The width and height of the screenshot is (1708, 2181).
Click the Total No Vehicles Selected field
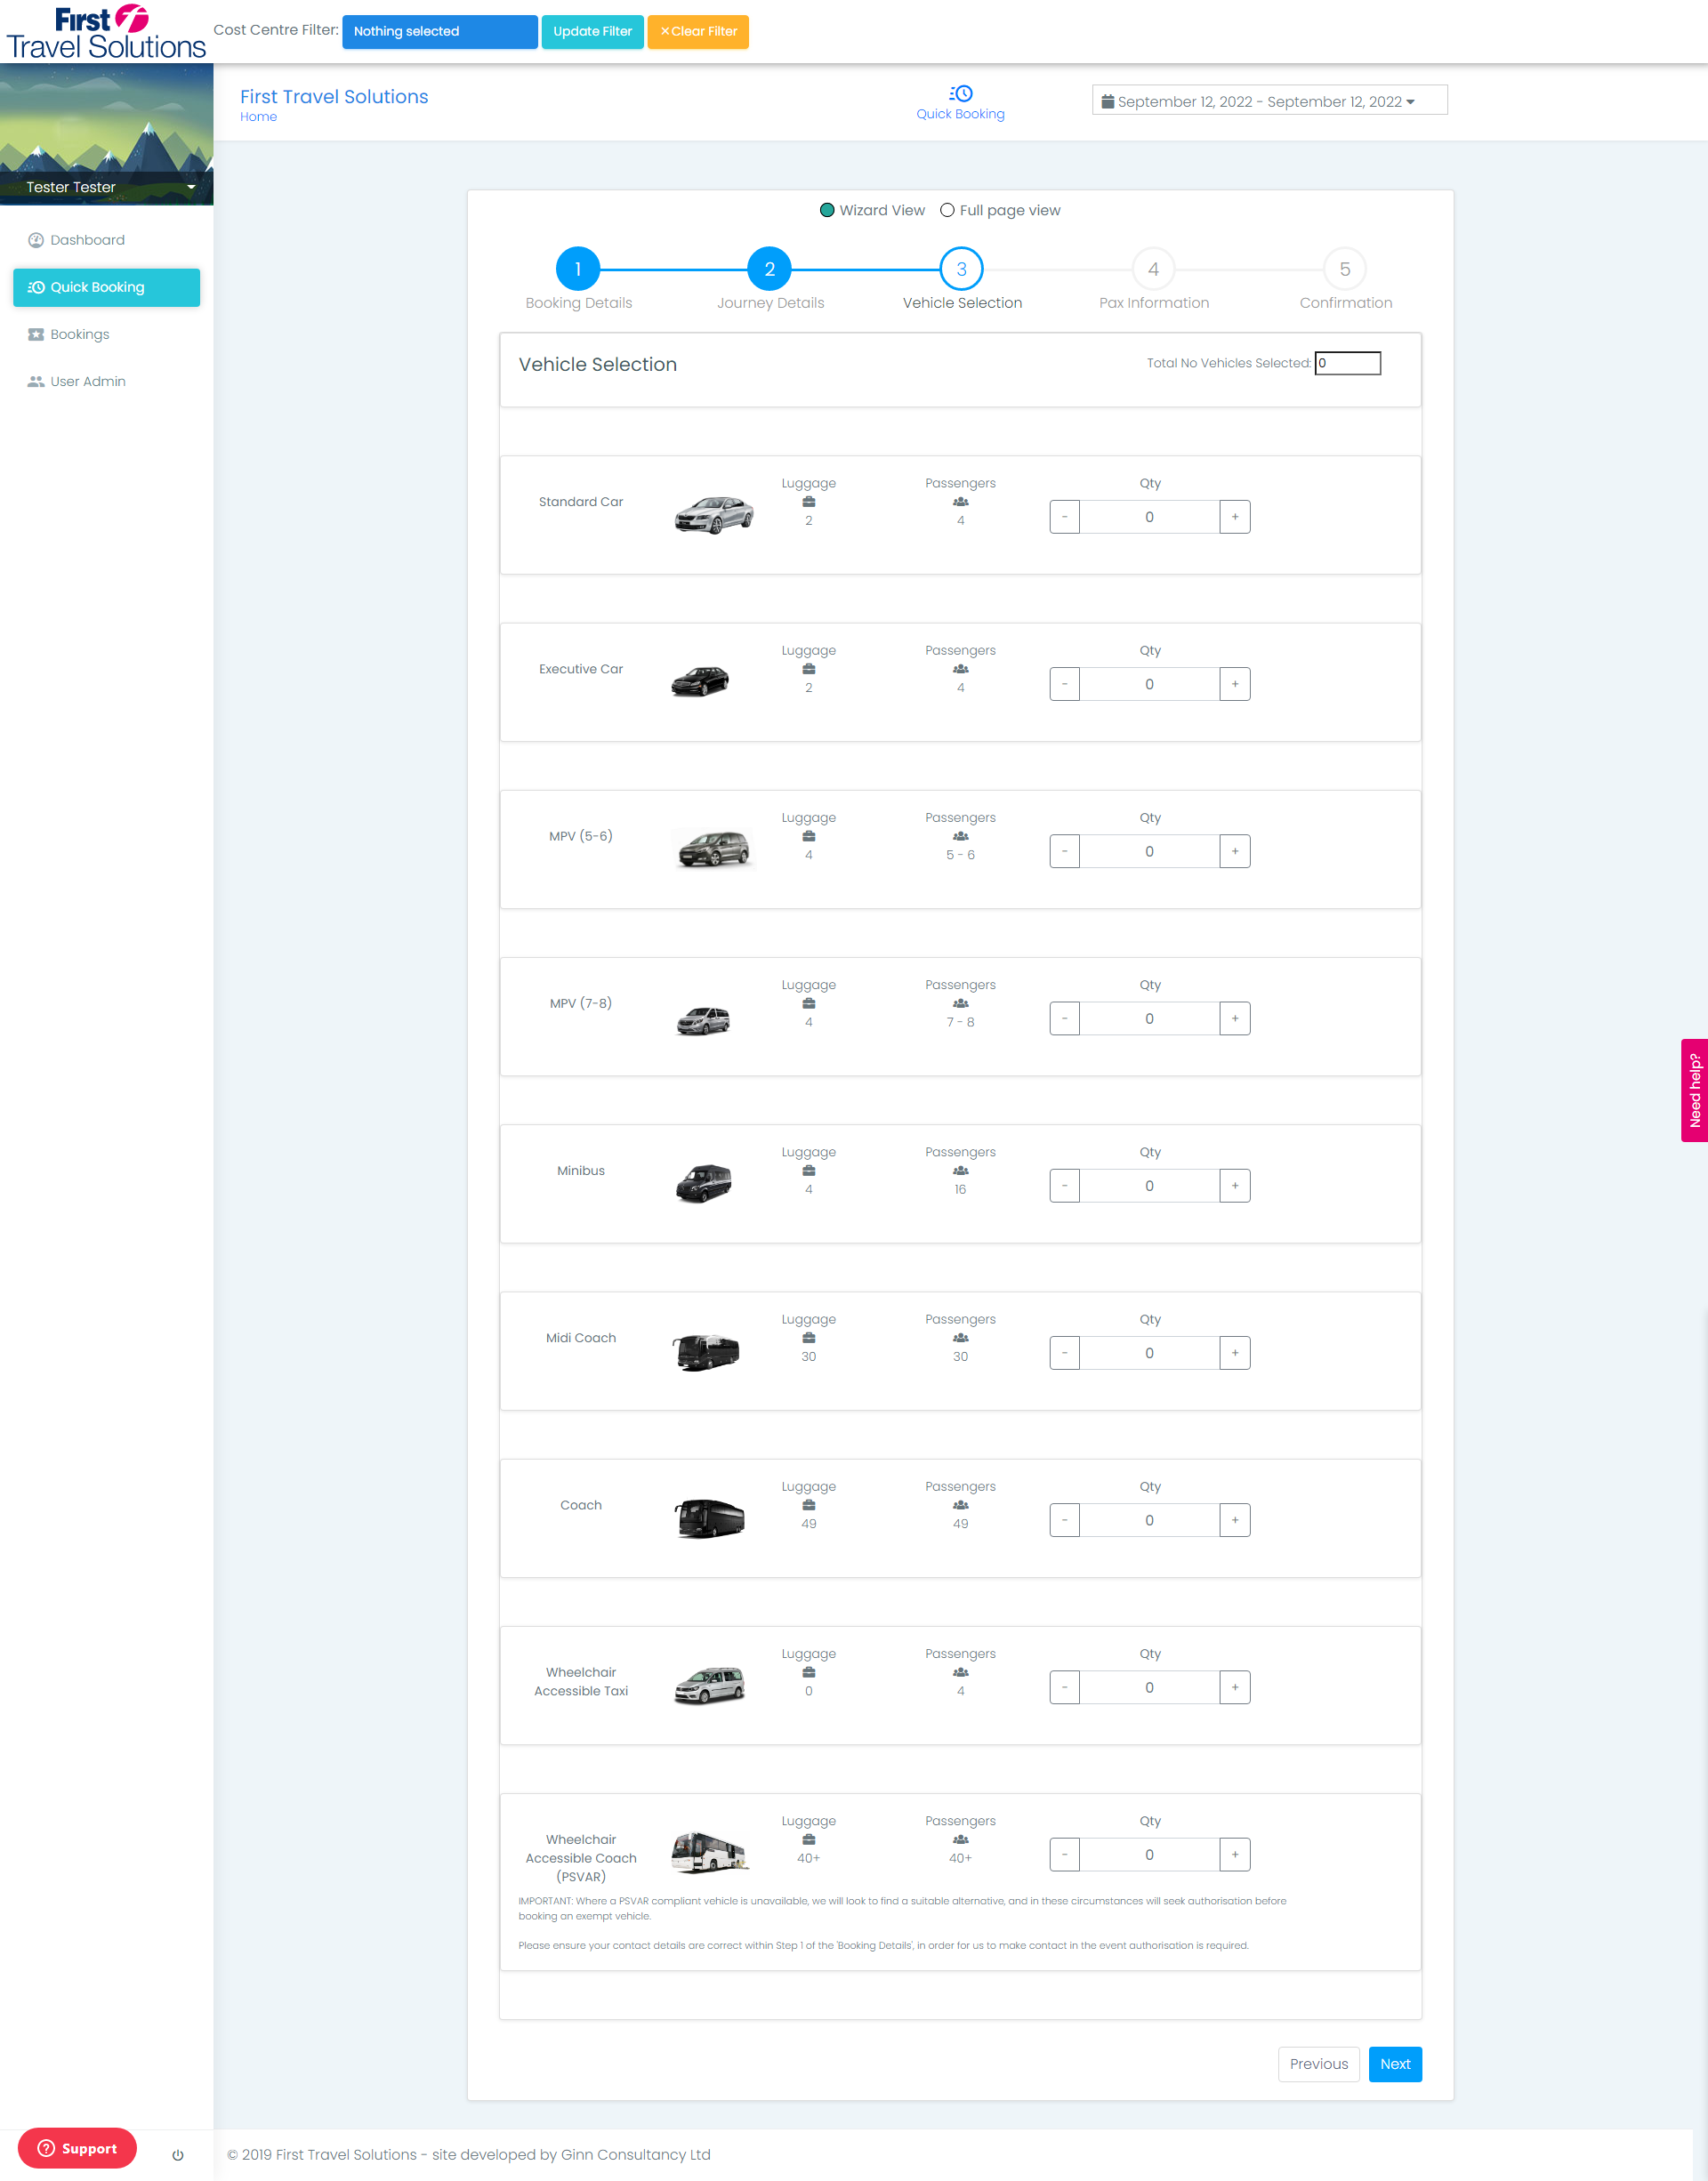point(1347,363)
